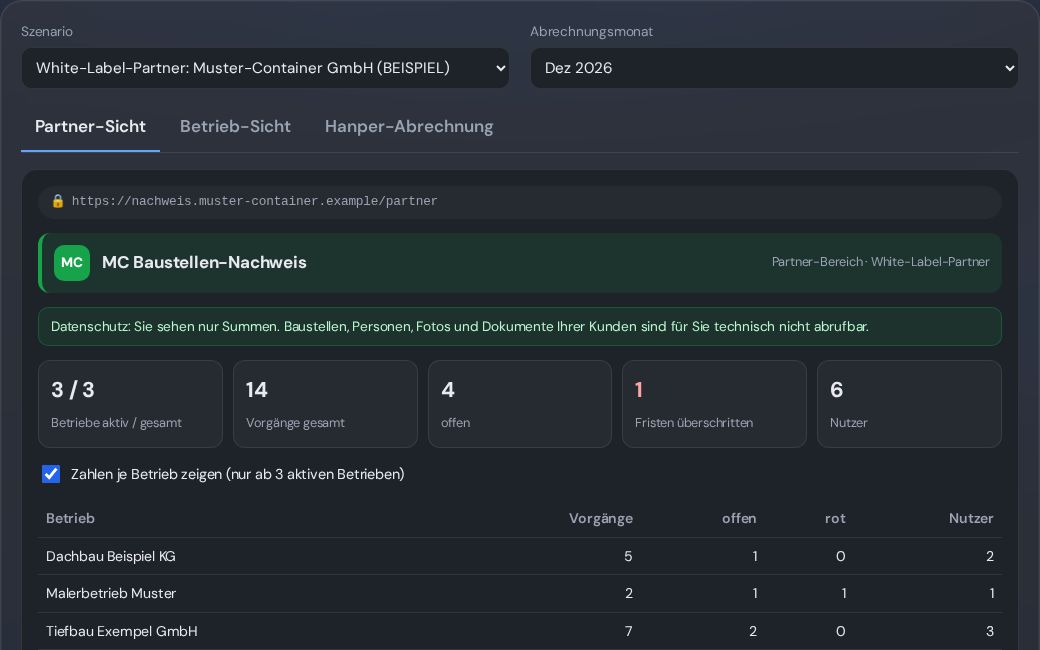
Task: Click the URL nachweis.muster-container.example/partner
Action: pos(255,201)
